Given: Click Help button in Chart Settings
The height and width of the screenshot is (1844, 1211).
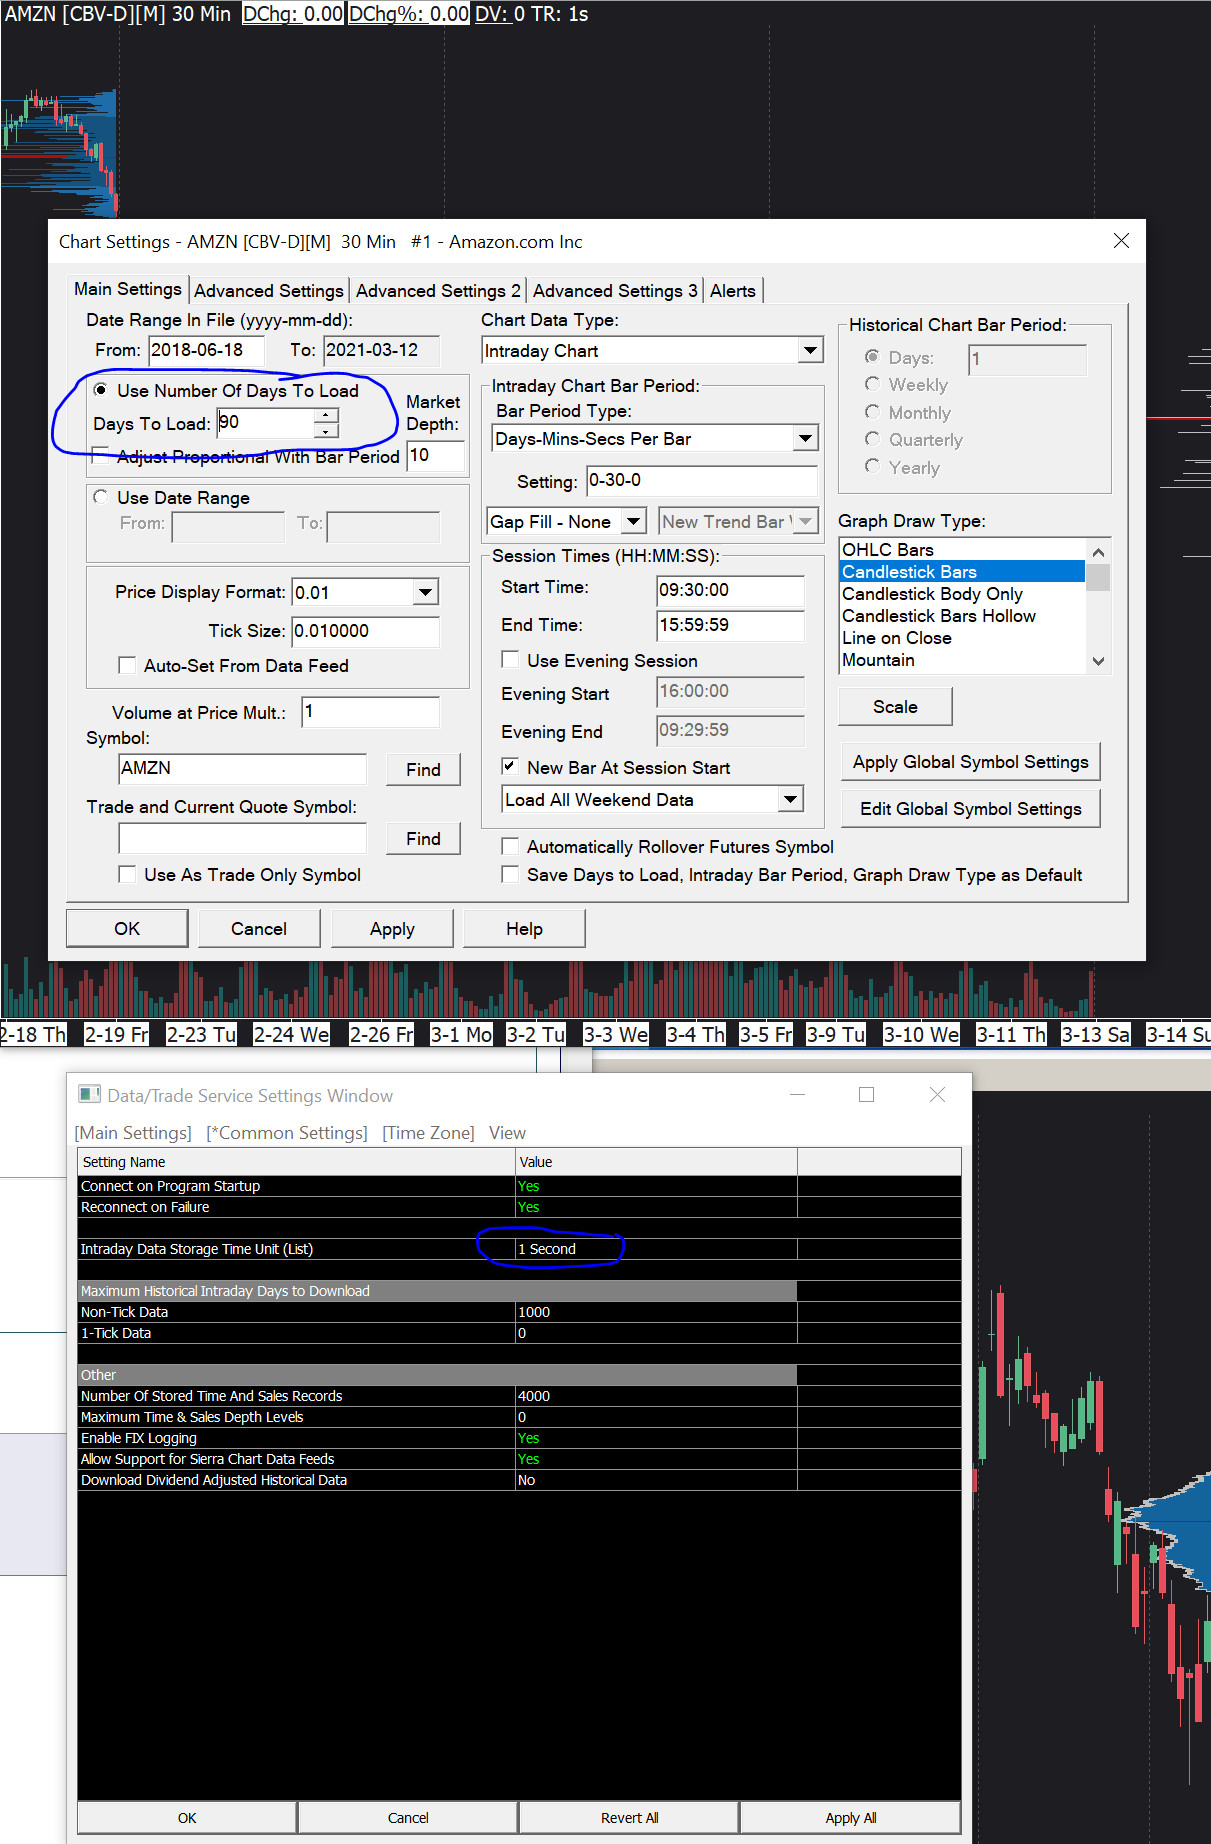Looking at the screenshot, I should 524,928.
